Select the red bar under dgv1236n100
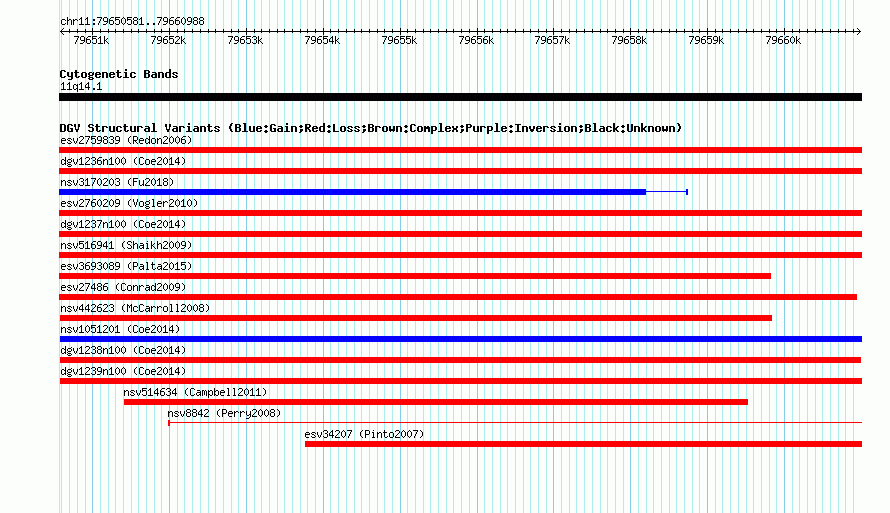Viewport: 890px width, 513px height. point(460,171)
